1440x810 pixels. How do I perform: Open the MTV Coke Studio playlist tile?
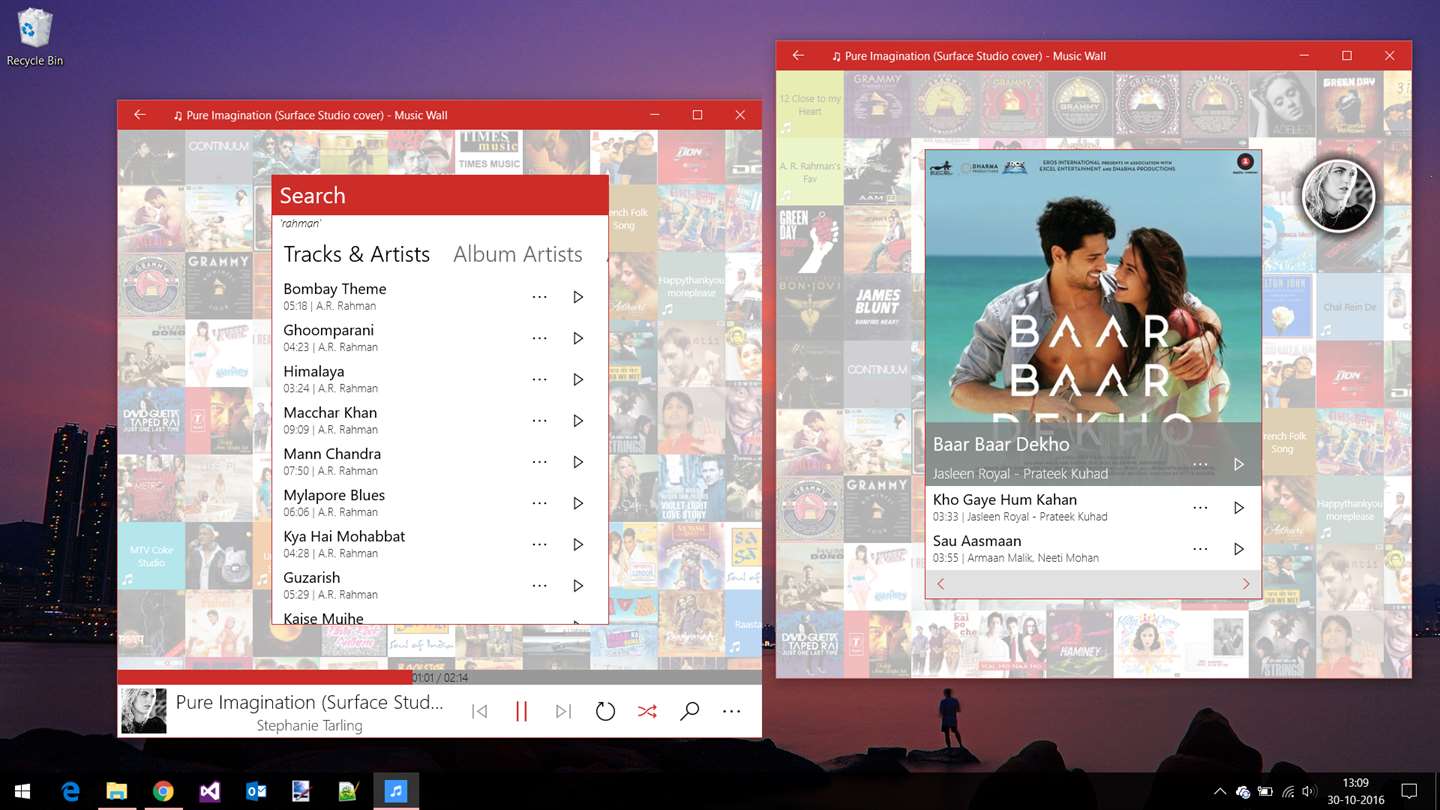[151, 555]
